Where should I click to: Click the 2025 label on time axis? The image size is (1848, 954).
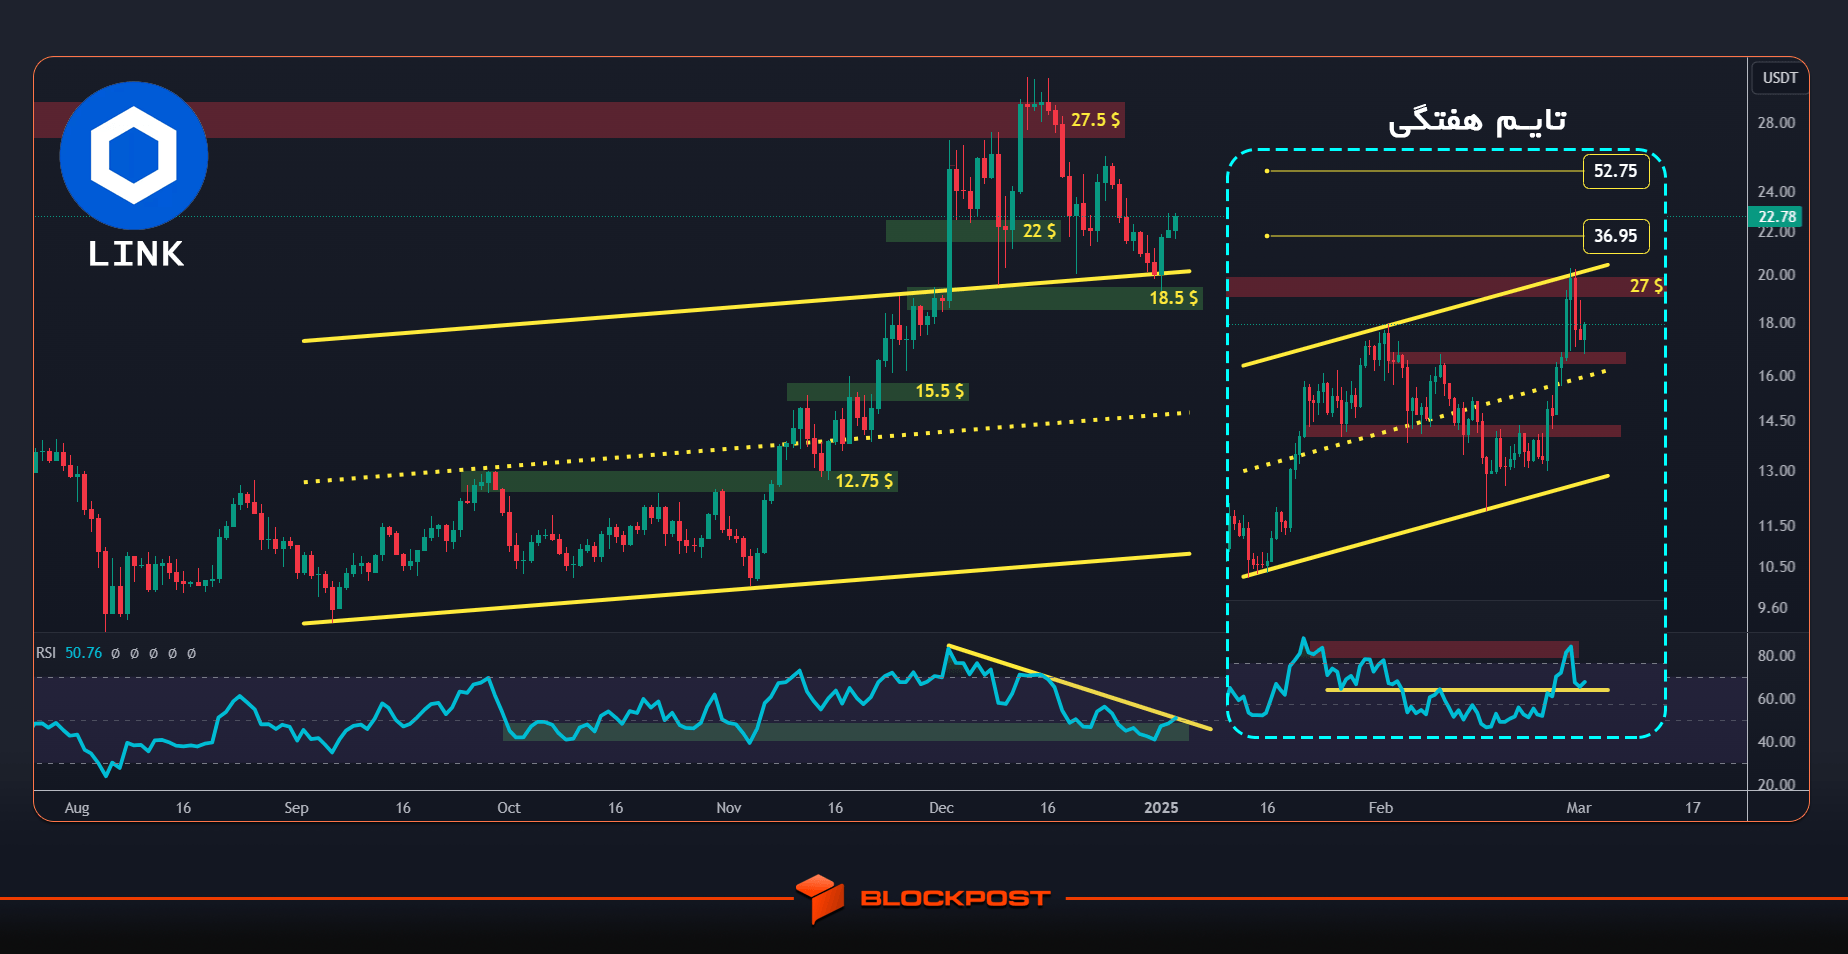1161,808
